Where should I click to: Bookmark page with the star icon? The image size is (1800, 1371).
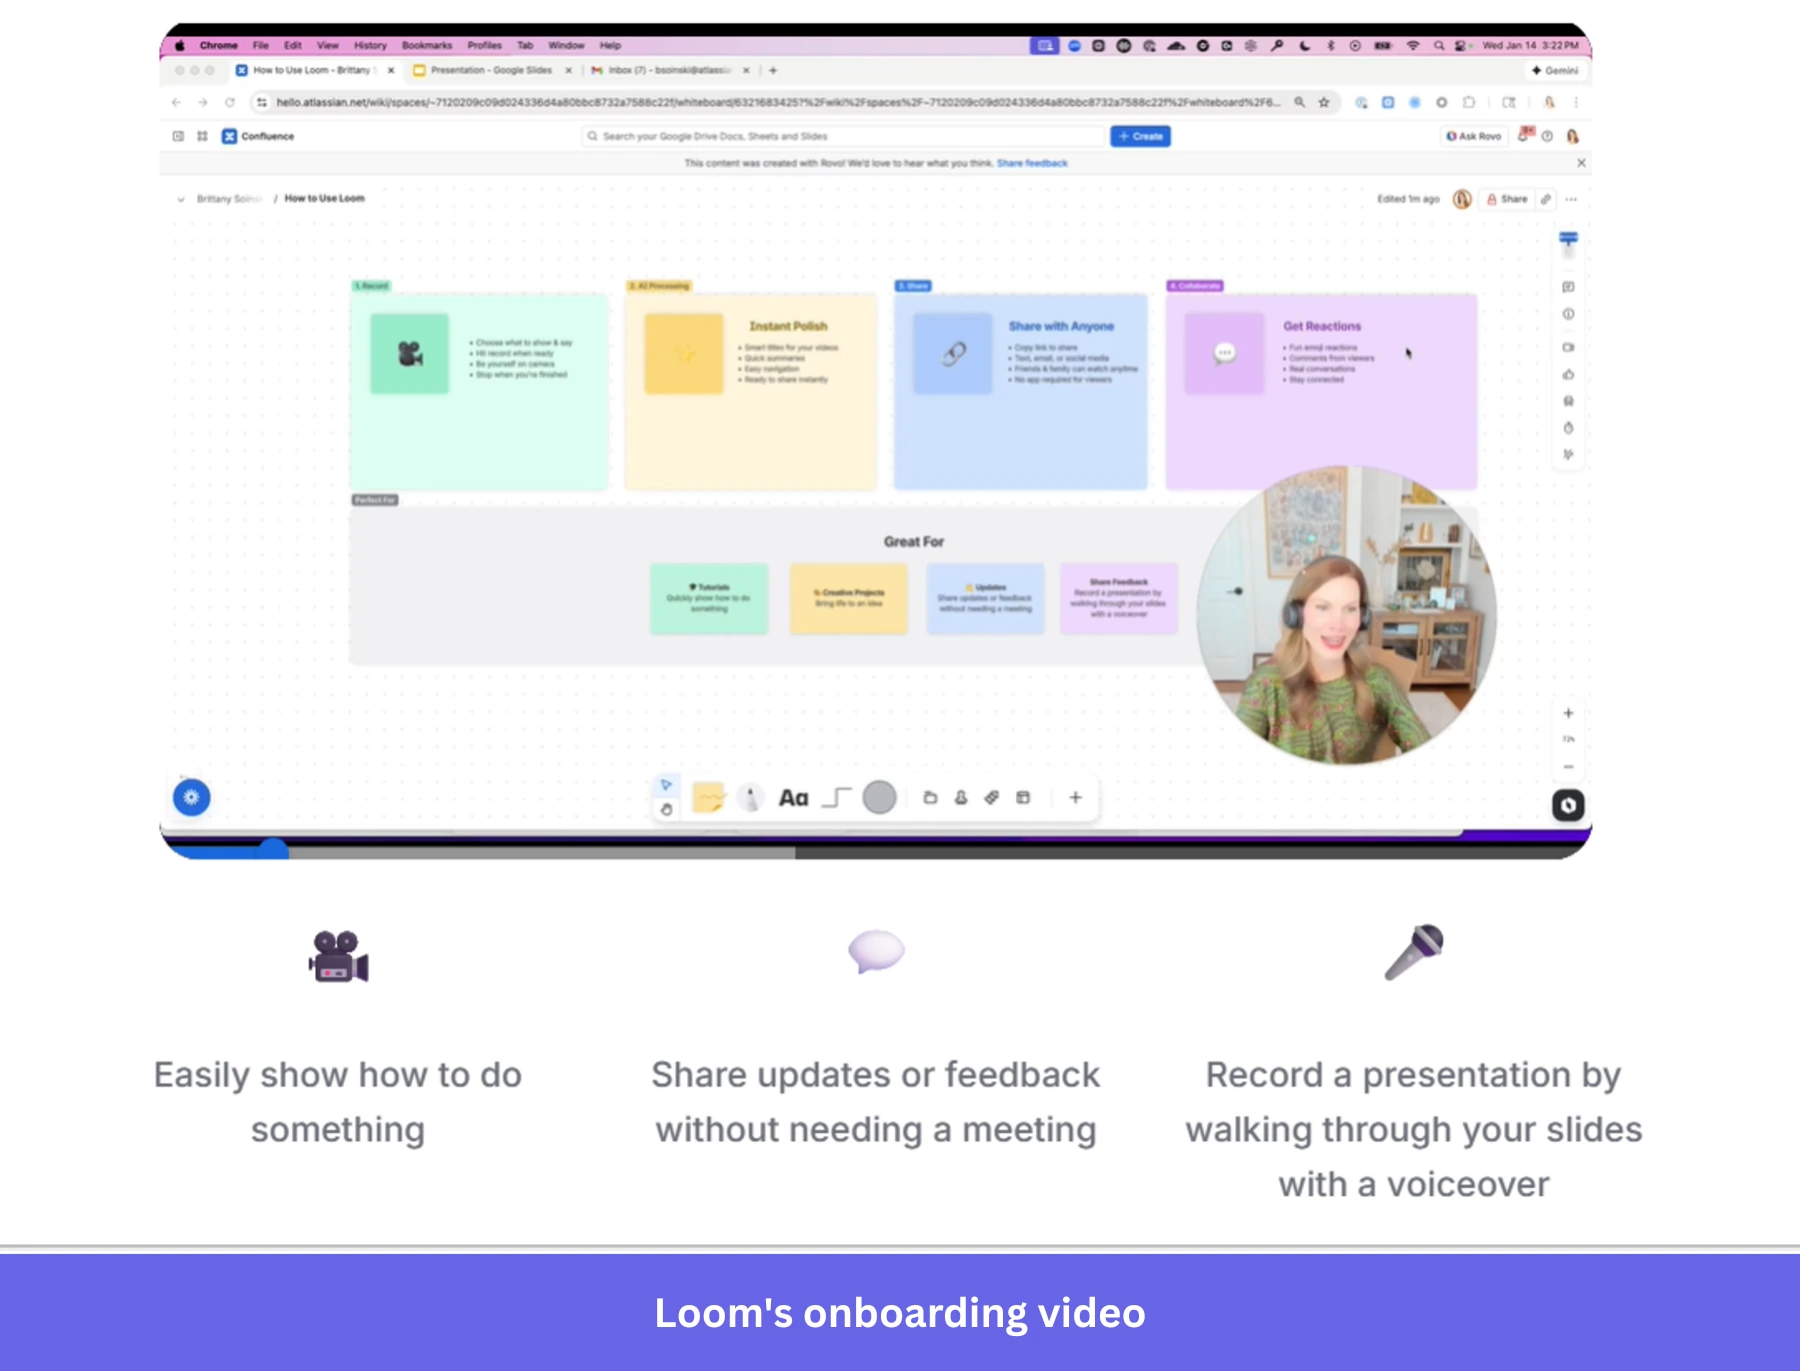pos(1324,102)
